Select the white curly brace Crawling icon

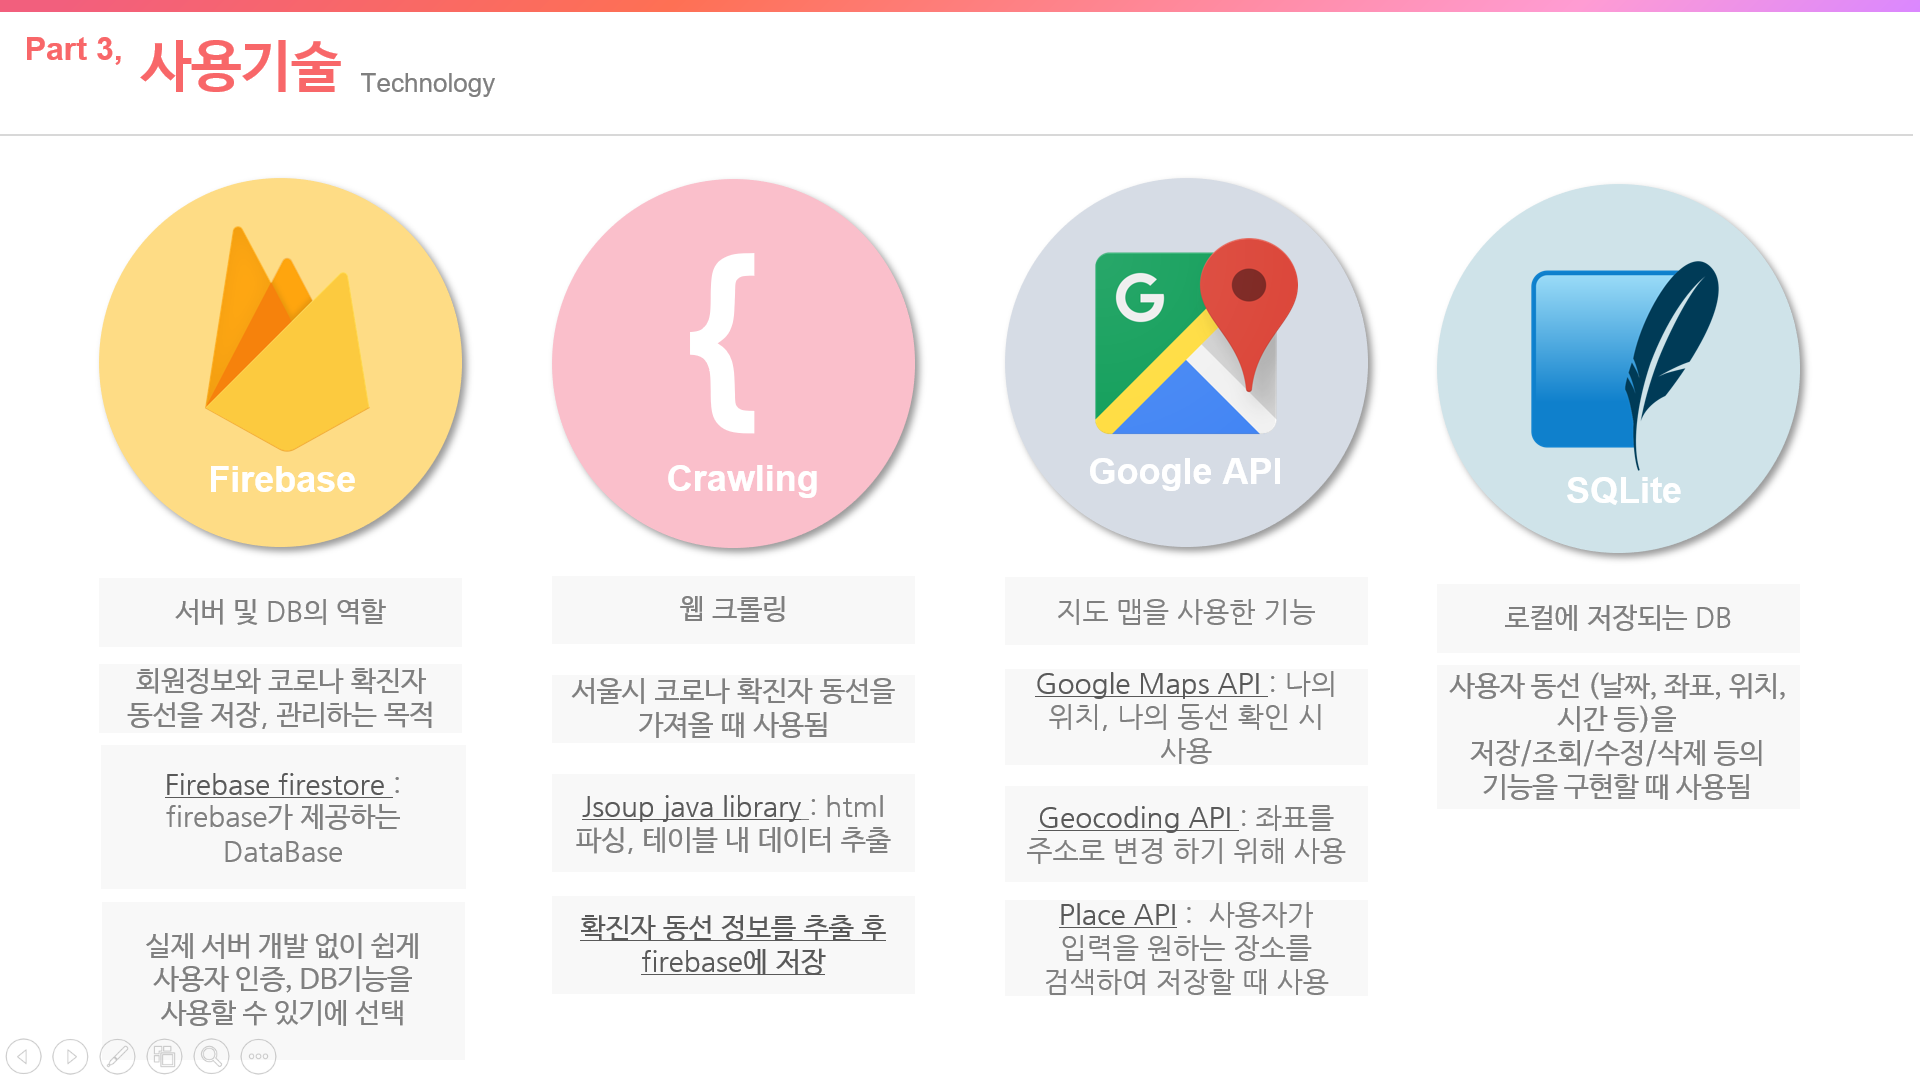point(724,343)
